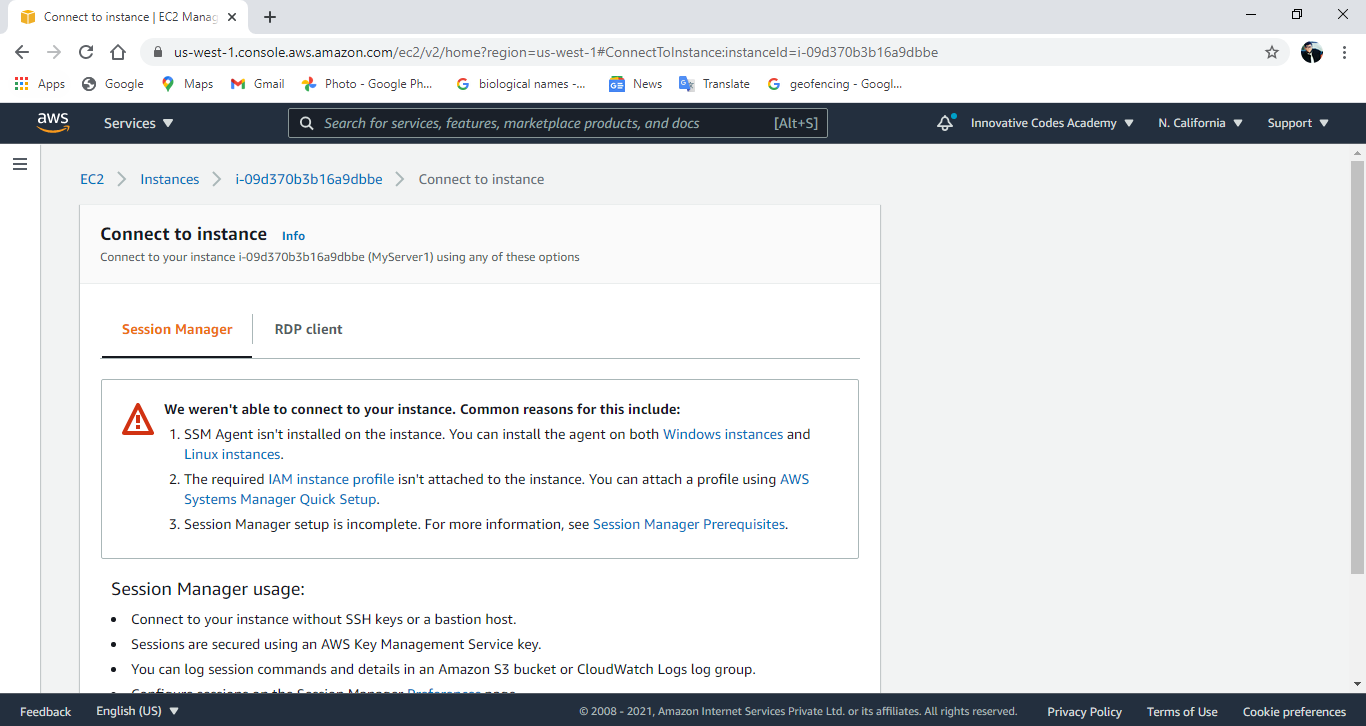Open the browser profile avatar

point(1311,52)
